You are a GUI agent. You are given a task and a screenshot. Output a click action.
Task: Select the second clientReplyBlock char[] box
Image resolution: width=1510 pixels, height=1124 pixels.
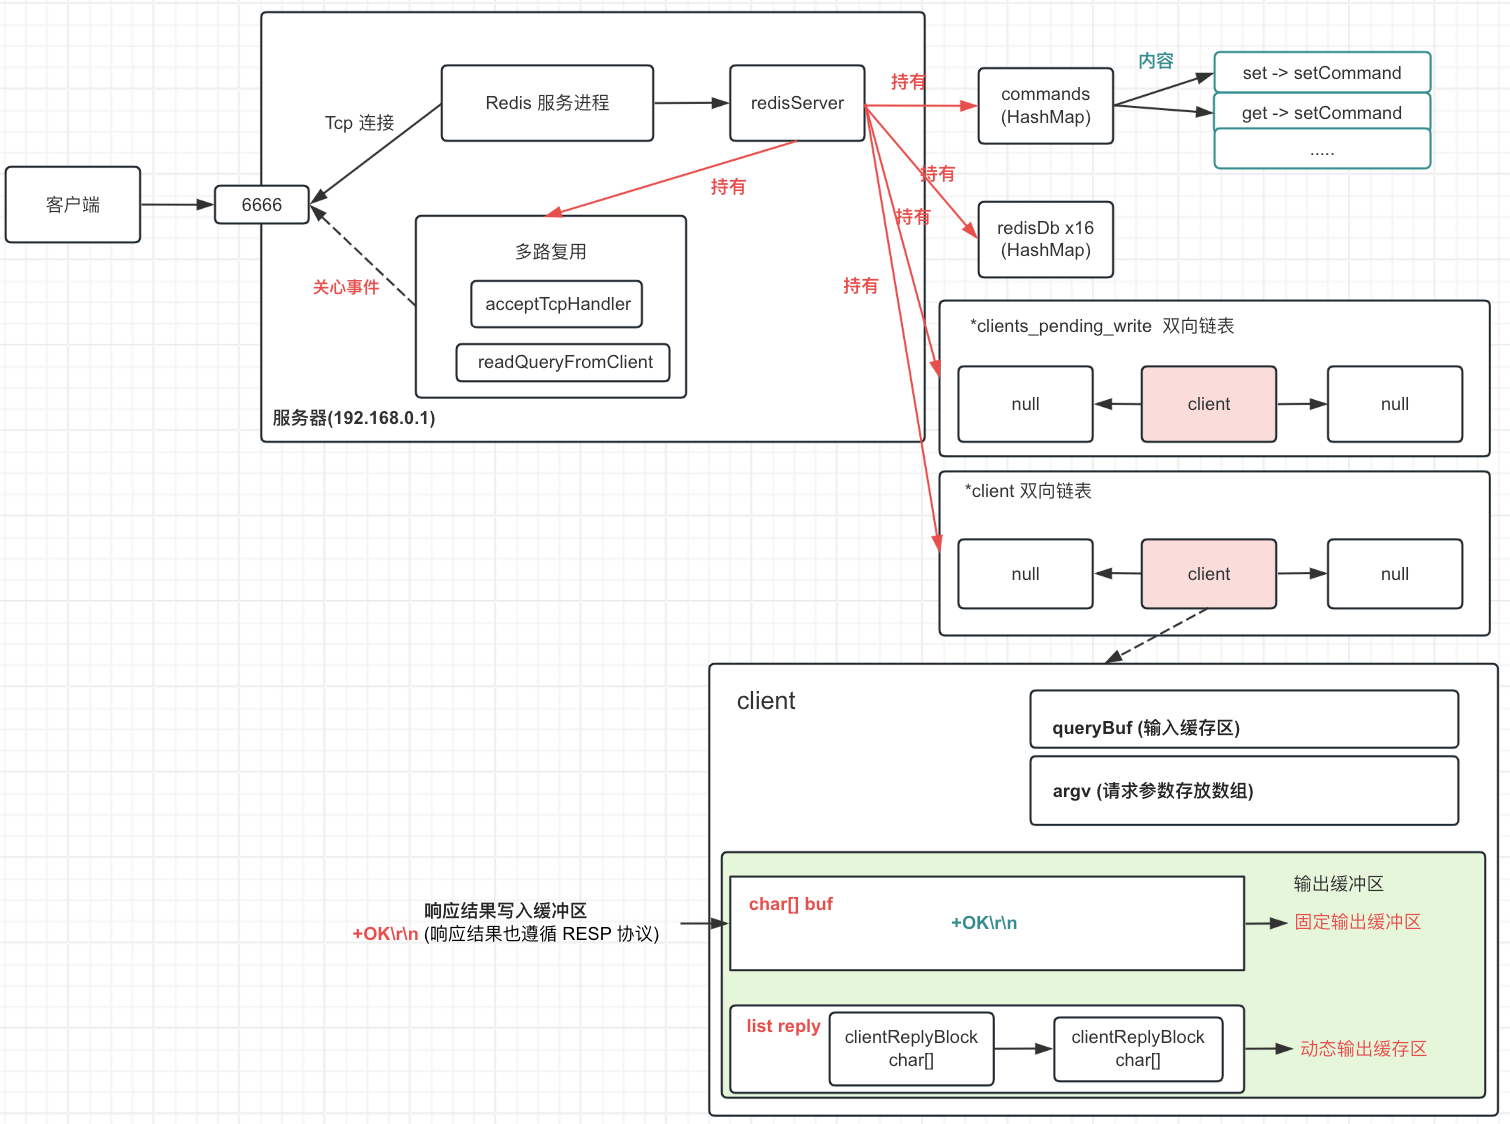coord(1138,1049)
